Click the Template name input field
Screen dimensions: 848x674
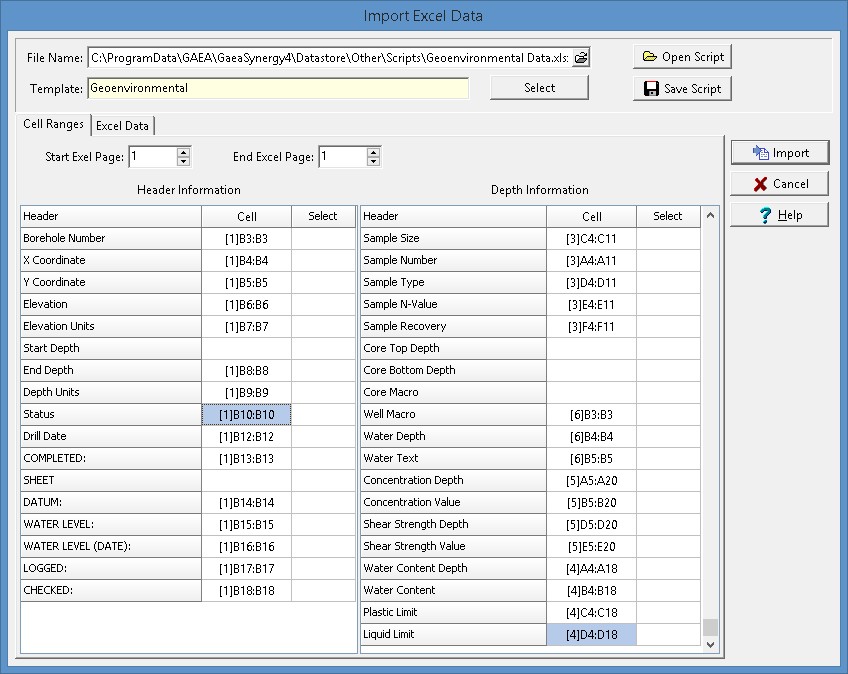pyautogui.click(x=278, y=88)
